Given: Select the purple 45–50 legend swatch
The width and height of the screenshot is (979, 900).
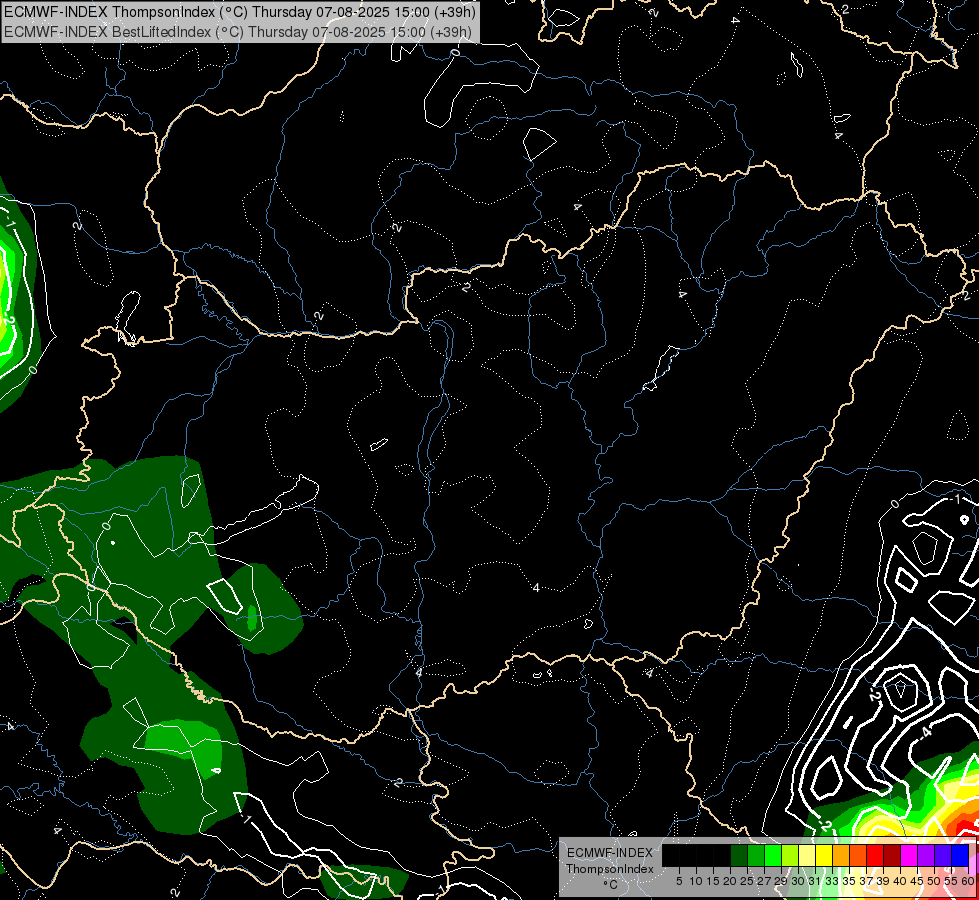Looking at the screenshot, I should pos(926,855).
